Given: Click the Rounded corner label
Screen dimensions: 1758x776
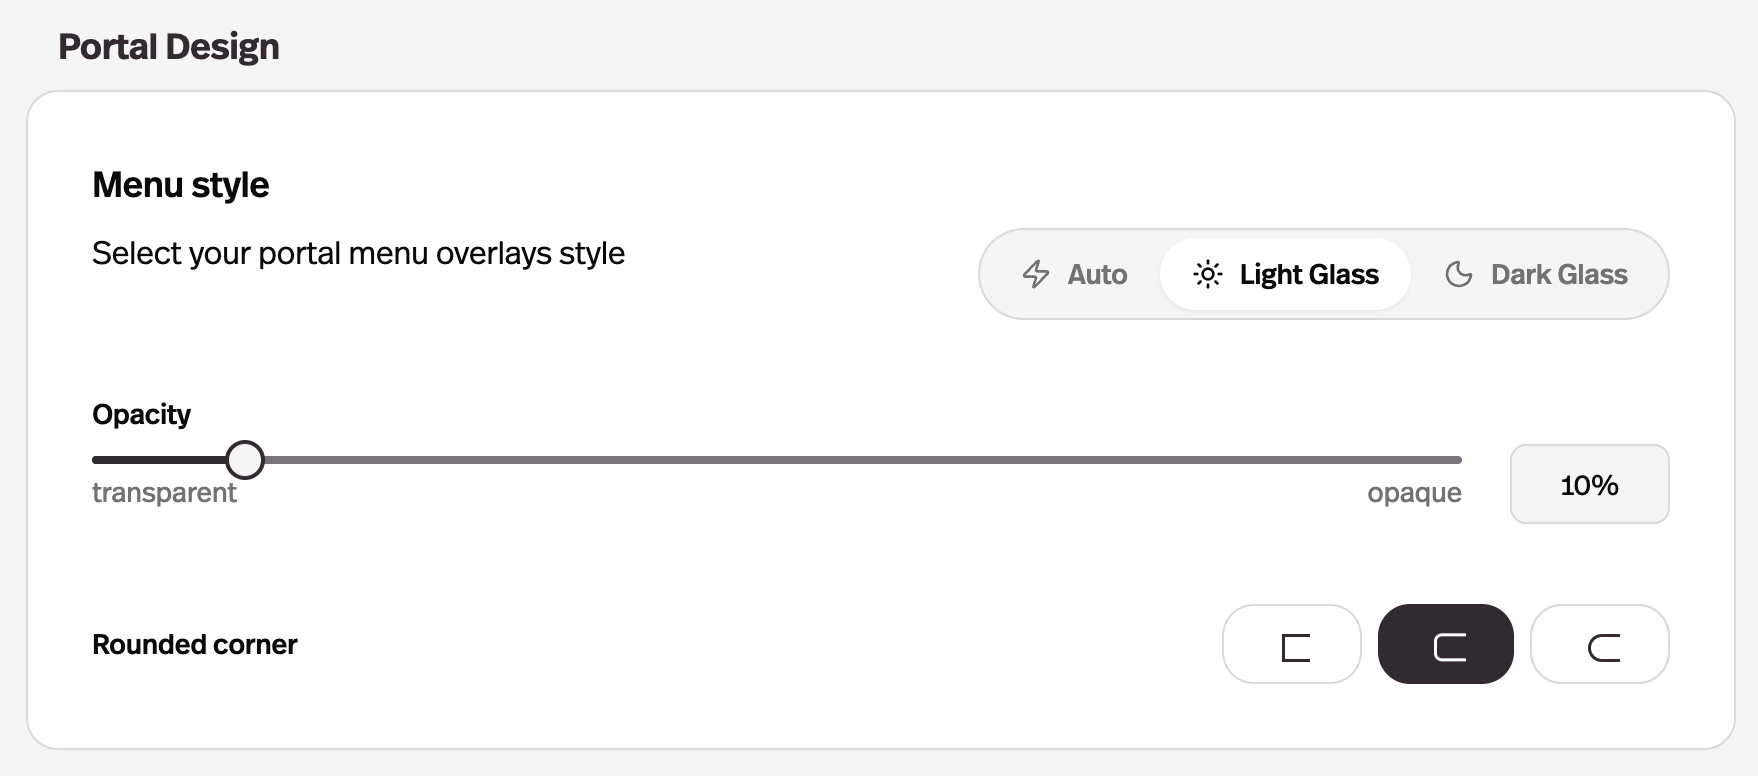Looking at the screenshot, I should tap(194, 645).
